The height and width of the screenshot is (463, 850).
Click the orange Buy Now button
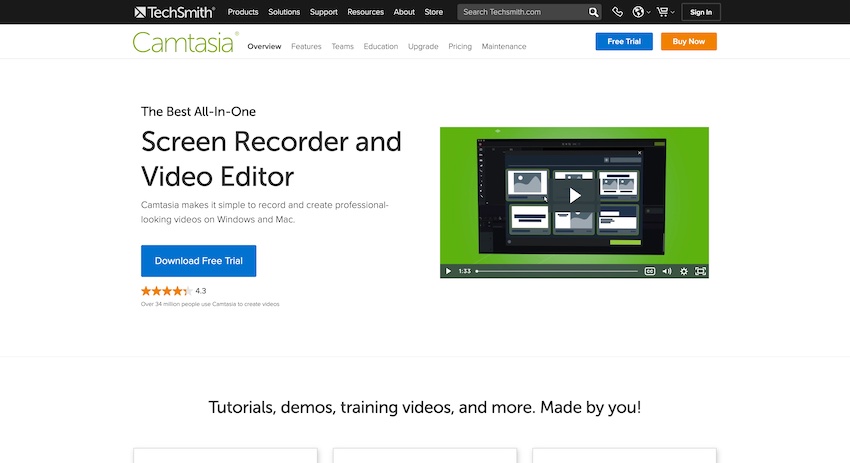688,41
